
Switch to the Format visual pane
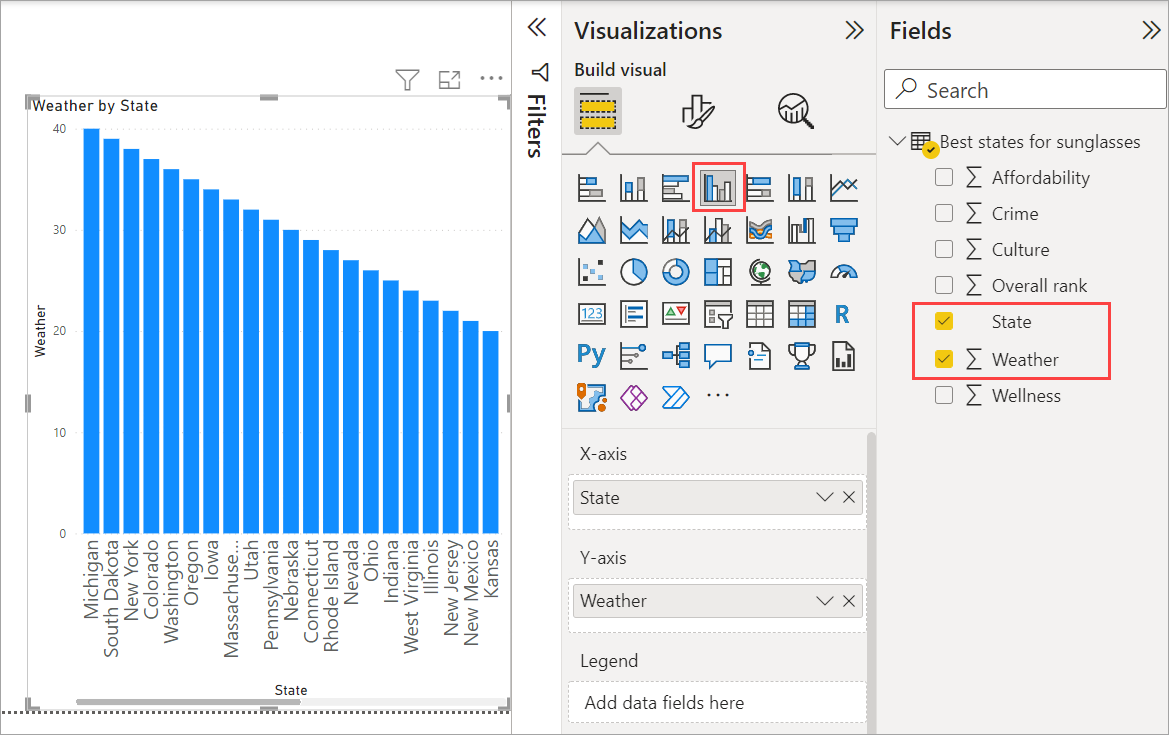(697, 111)
